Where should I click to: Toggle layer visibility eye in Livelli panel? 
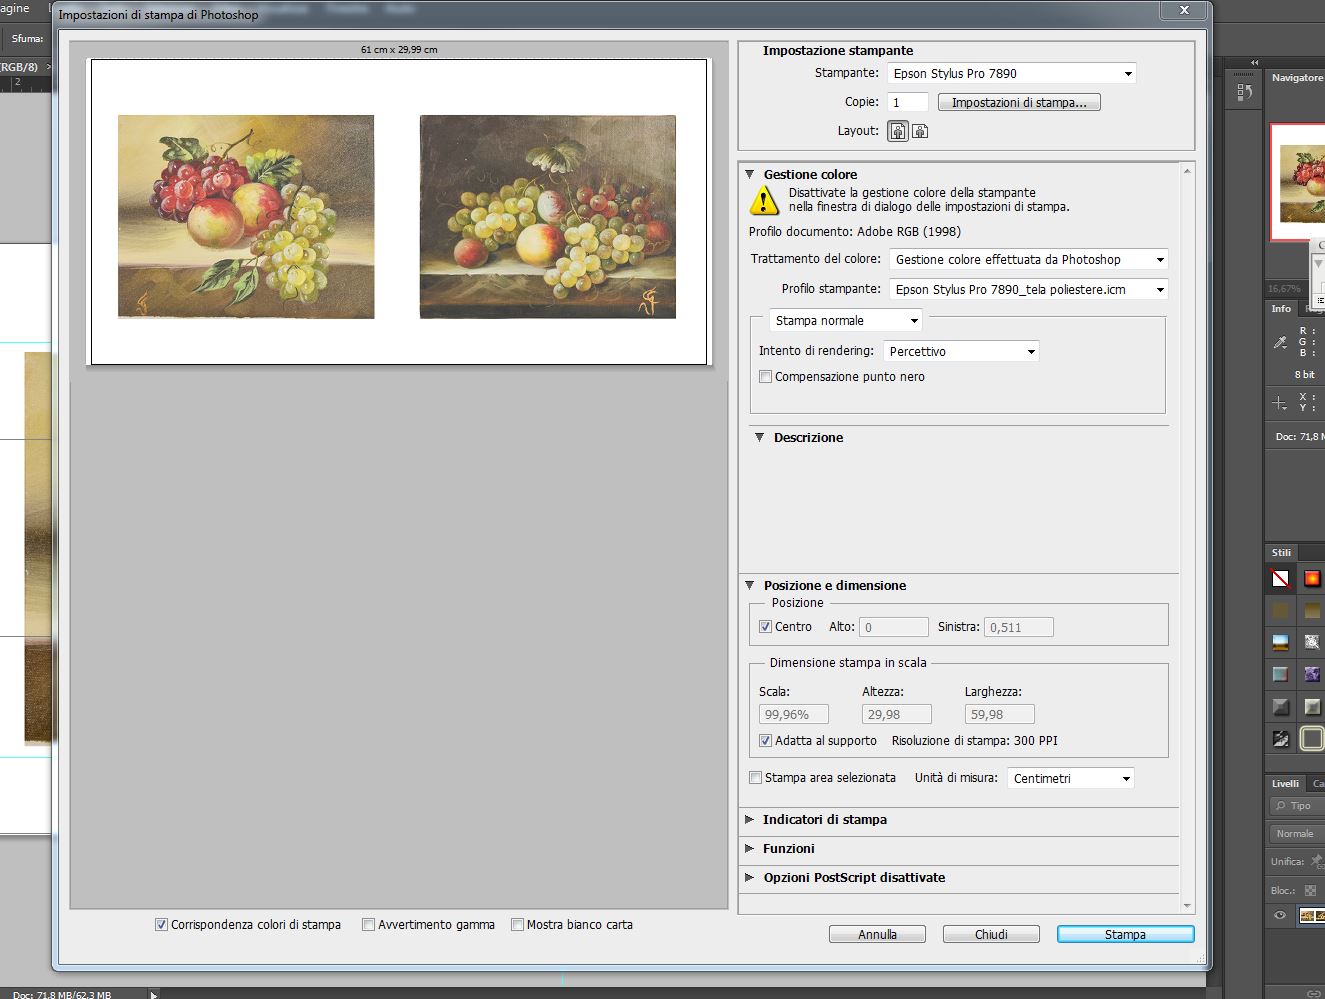pyautogui.click(x=1280, y=916)
